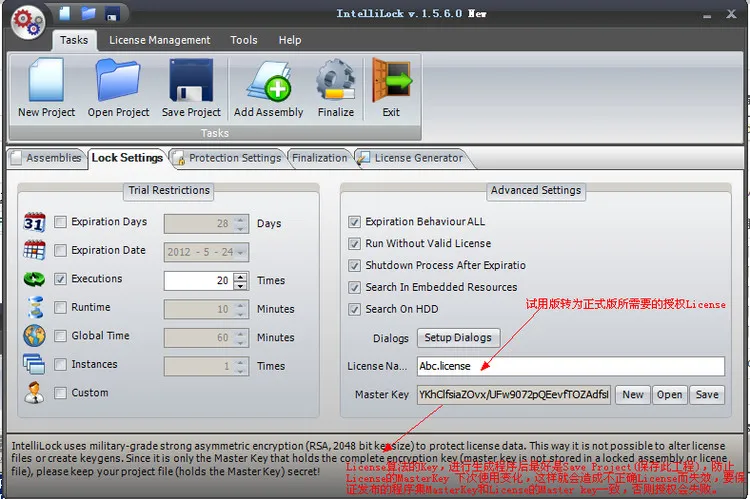The height and width of the screenshot is (499, 750).
Task: Open the Tools menu
Action: click(x=244, y=40)
